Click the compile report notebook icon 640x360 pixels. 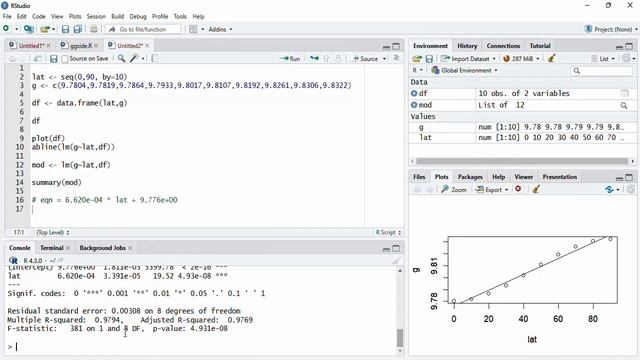(155, 58)
